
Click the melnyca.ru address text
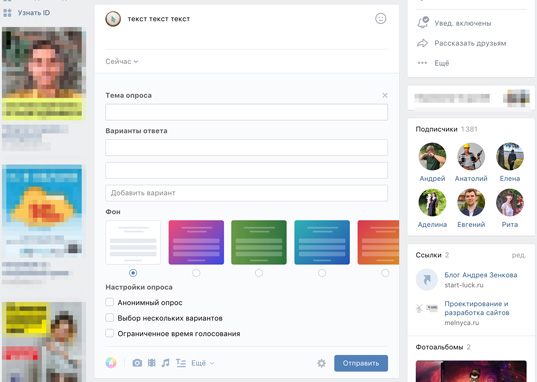click(x=461, y=323)
